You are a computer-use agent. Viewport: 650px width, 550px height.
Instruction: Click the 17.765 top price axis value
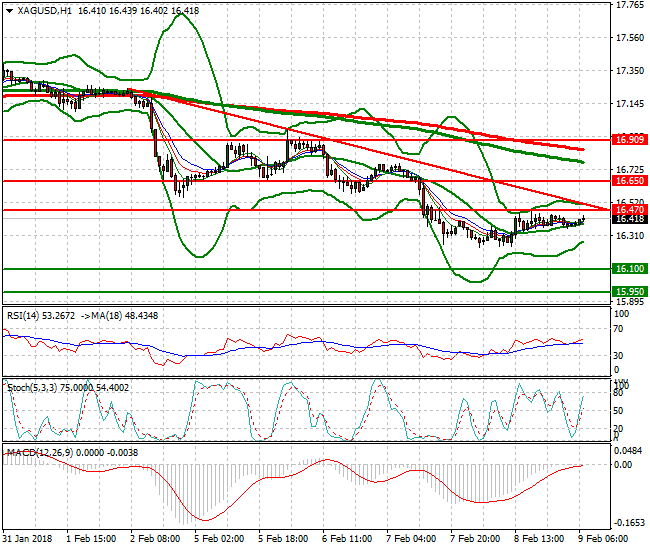(x=629, y=5)
